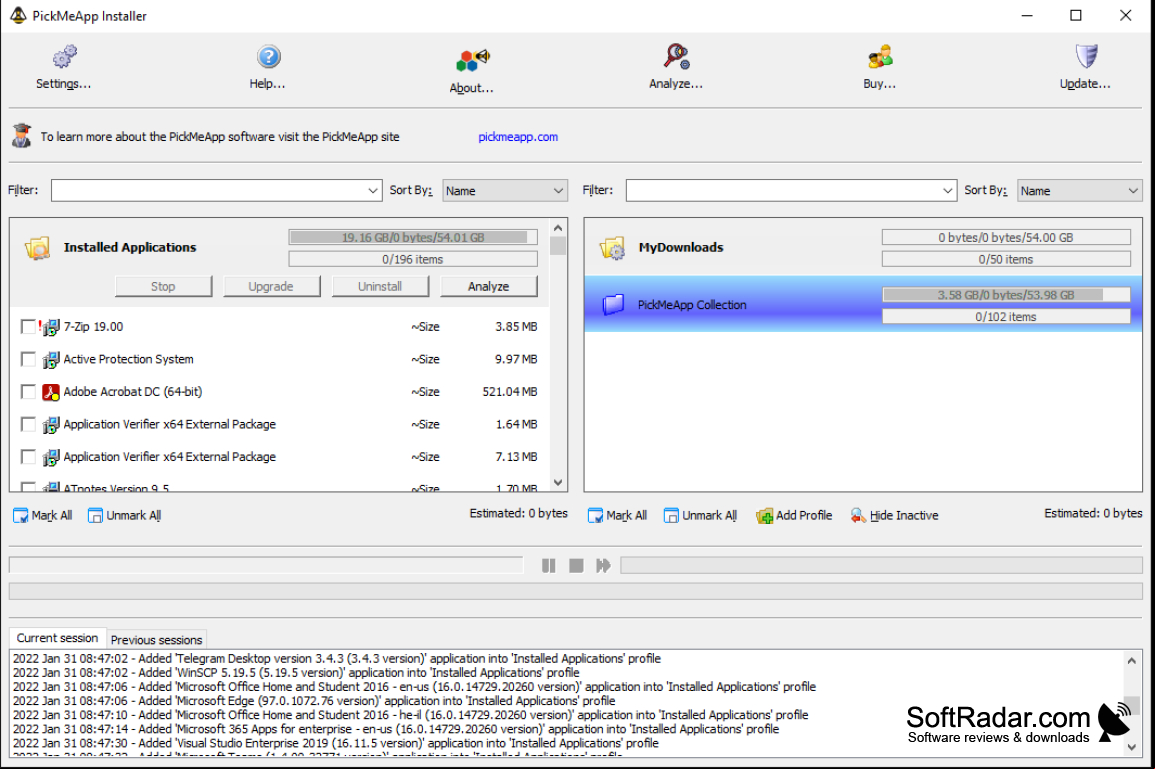Click the Upgrade button
This screenshot has width=1155, height=769.
coord(271,287)
